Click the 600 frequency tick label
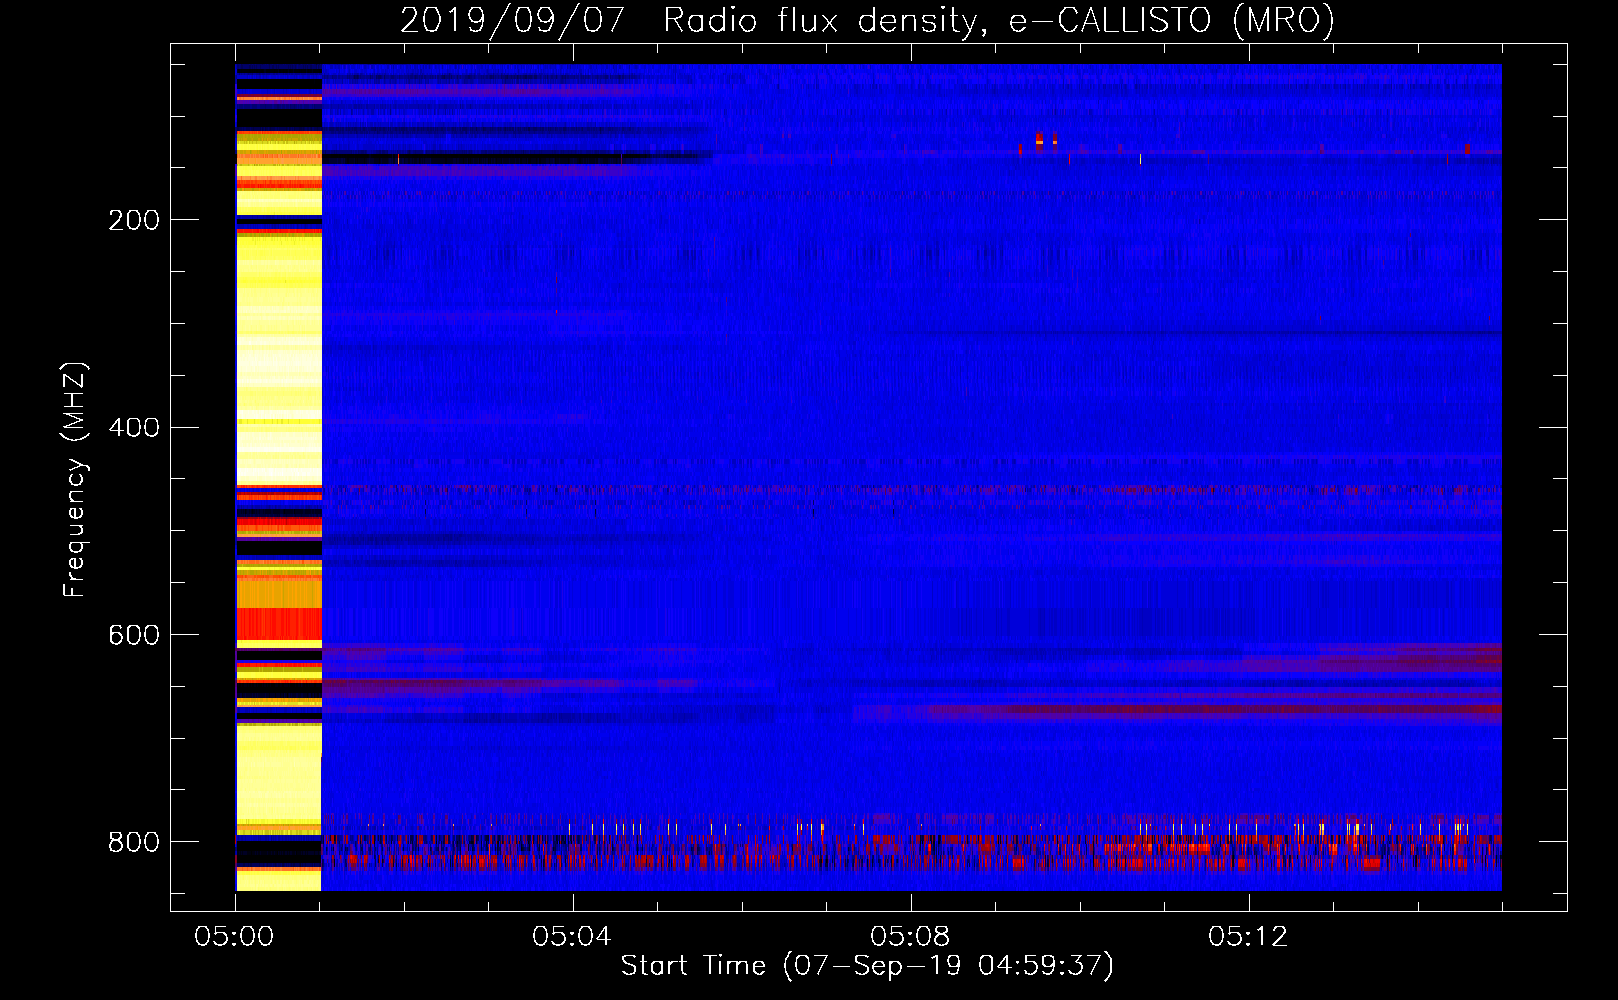 (133, 636)
